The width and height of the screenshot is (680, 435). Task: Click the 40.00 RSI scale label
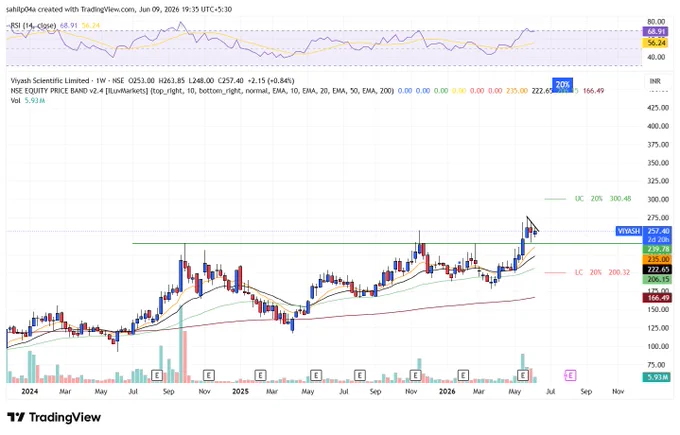click(656, 57)
